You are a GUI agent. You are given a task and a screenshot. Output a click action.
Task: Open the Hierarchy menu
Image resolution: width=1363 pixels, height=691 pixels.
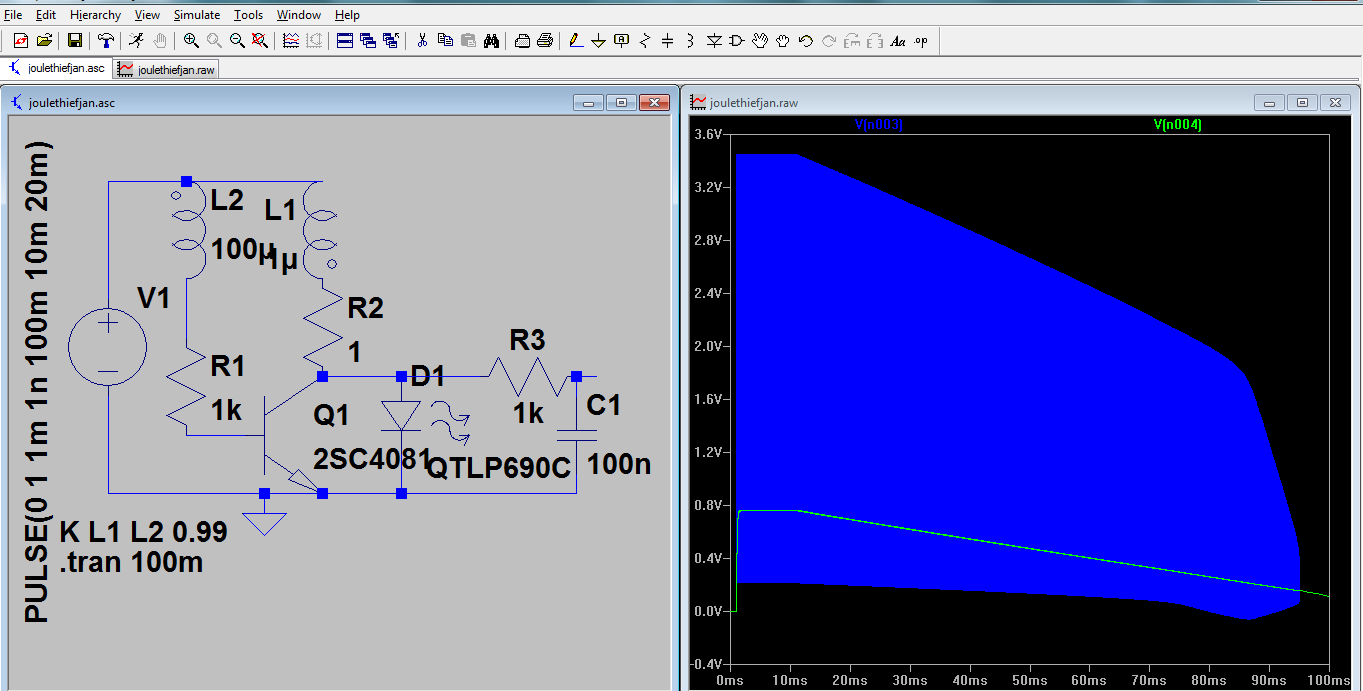96,15
